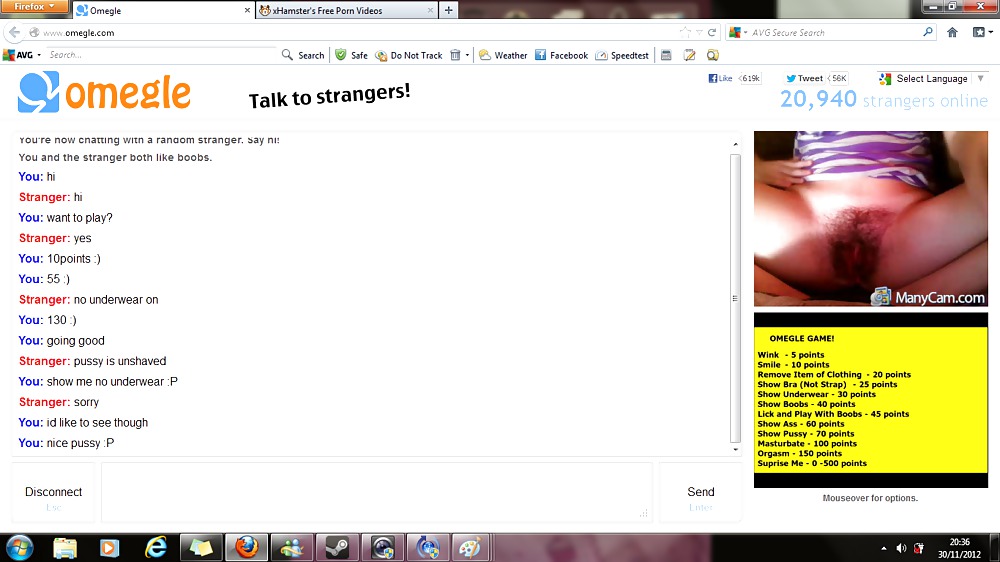Open the Firefox menu dropdown
Image resolution: width=1000 pixels, height=562 pixels.
[x=35, y=7]
